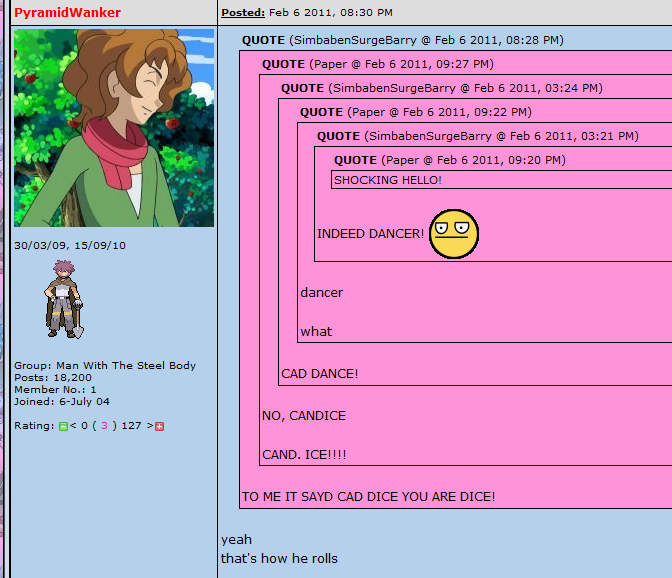
Task: Click the dates "30/03/09, 15/09/10"
Action: pyautogui.click(x=70, y=246)
